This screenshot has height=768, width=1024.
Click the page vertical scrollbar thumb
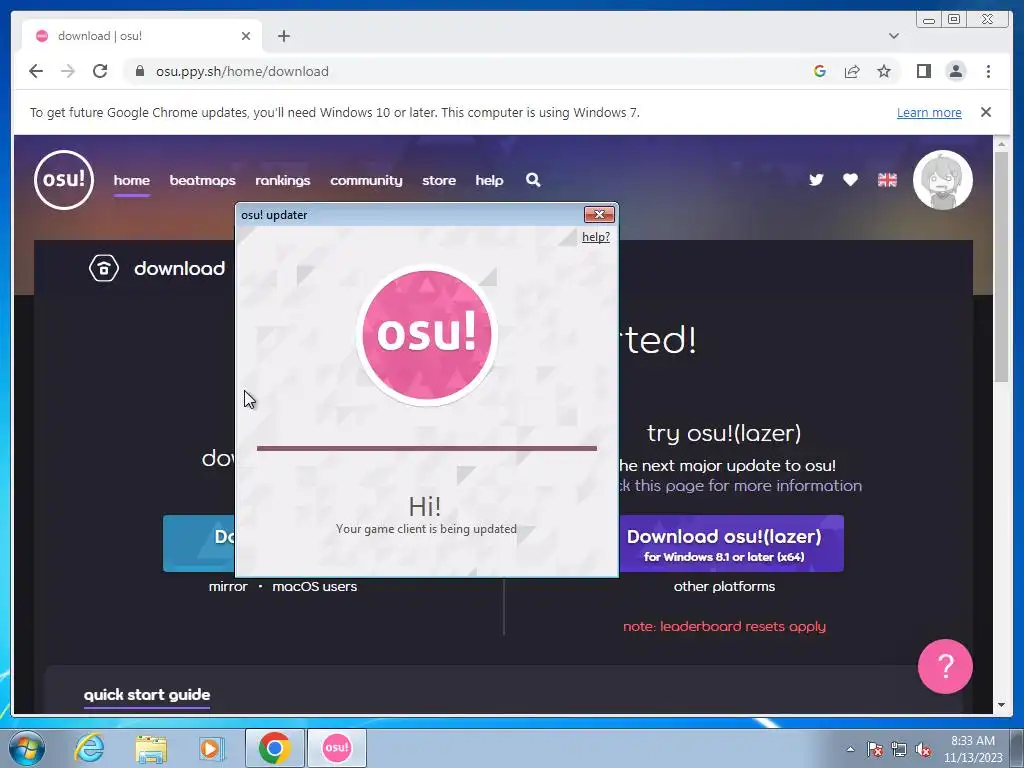coord(1001,266)
